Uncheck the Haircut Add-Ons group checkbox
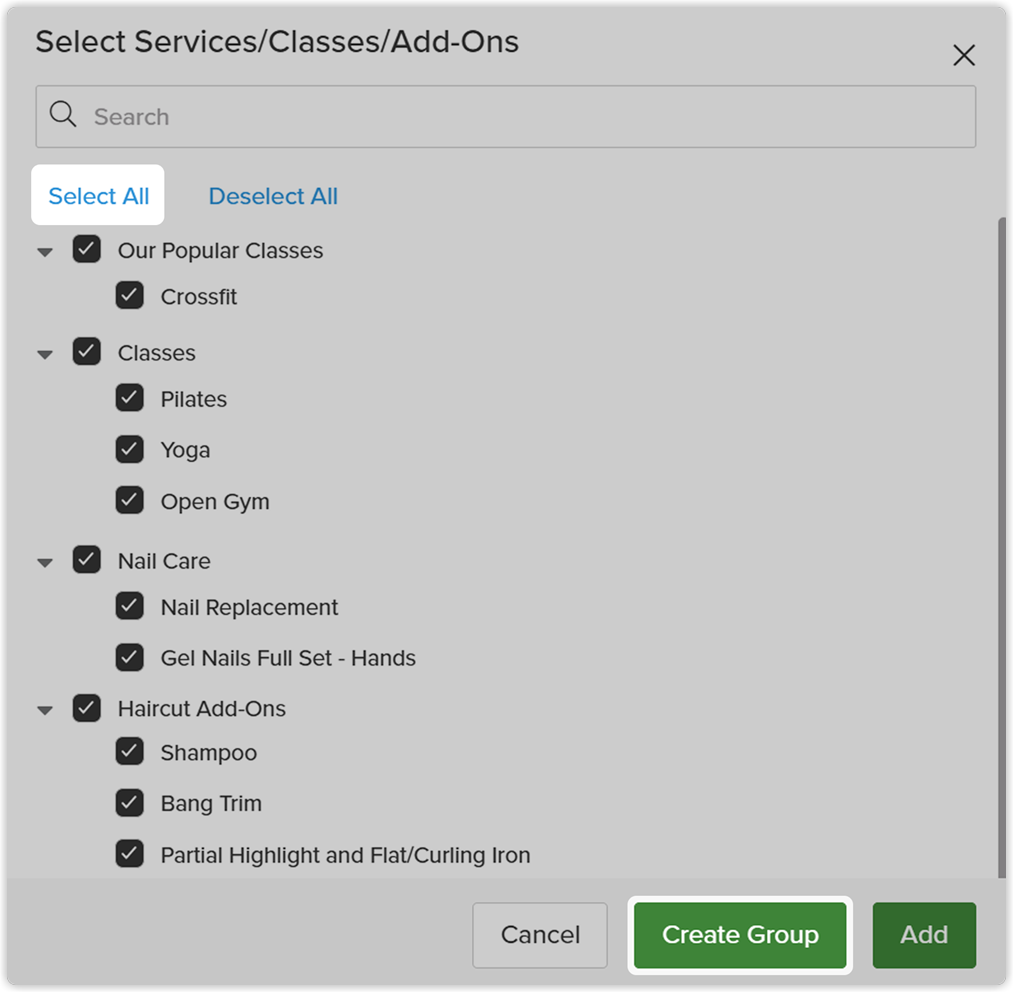The width and height of the screenshot is (1015, 993). click(87, 708)
